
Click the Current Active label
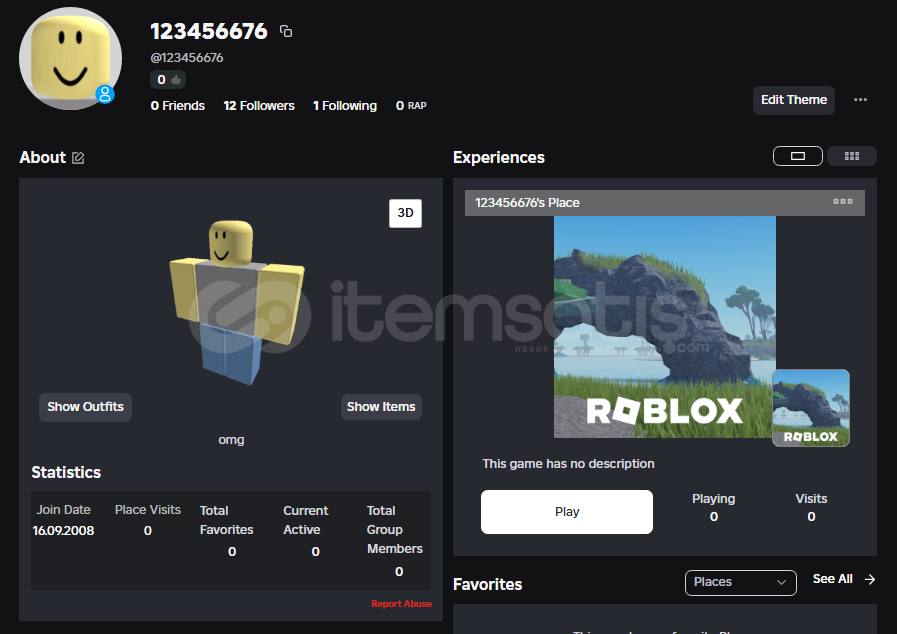pos(306,520)
